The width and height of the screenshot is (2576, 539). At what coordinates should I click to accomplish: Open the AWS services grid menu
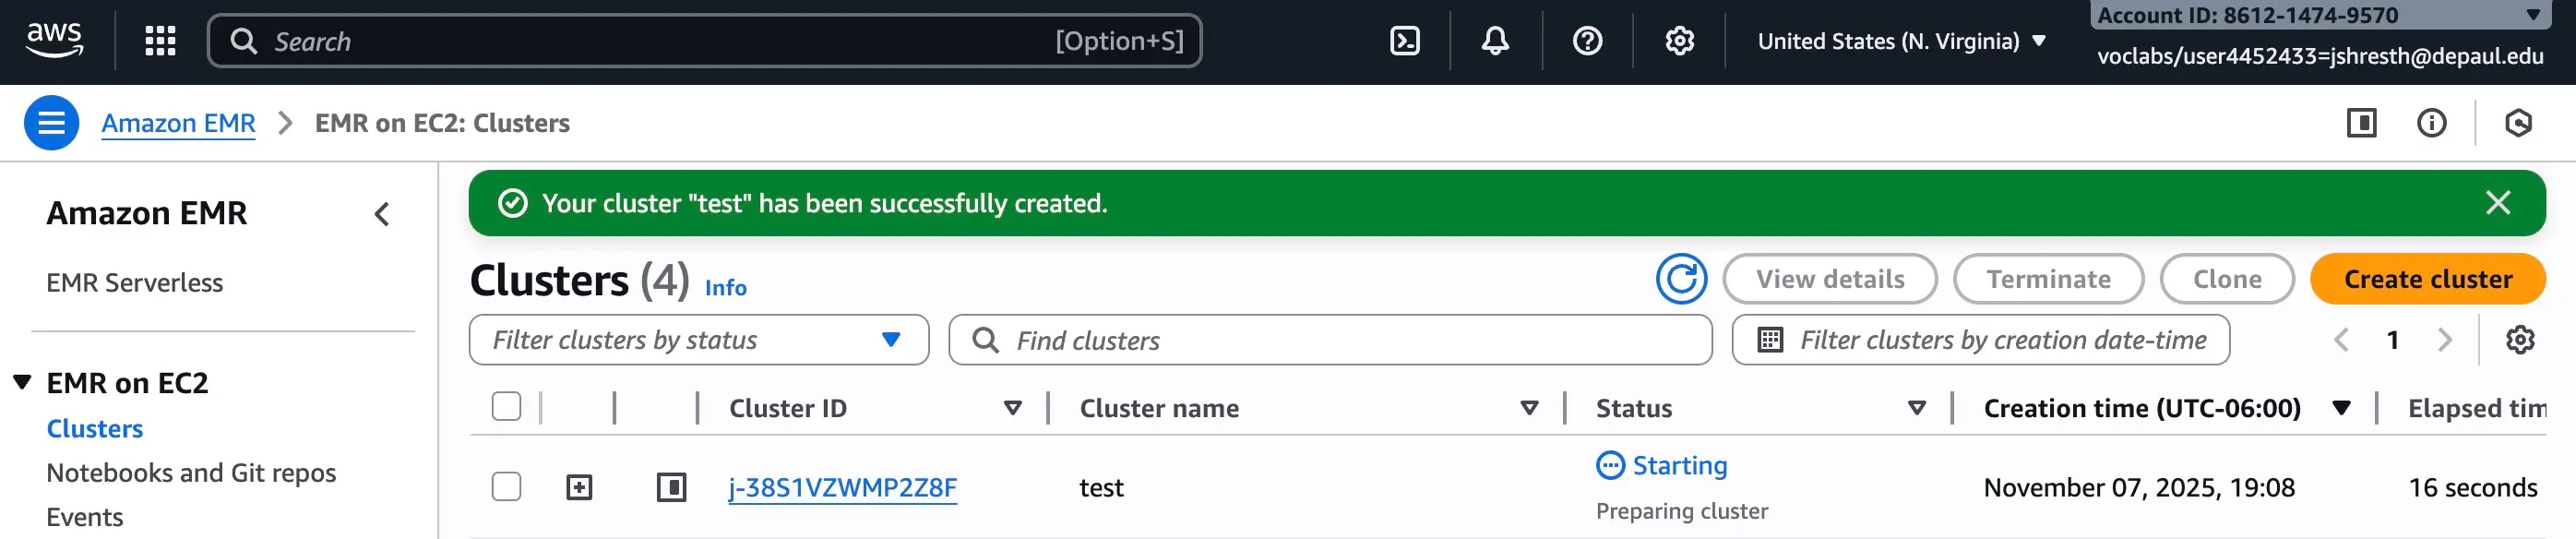pyautogui.click(x=160, y=41)
